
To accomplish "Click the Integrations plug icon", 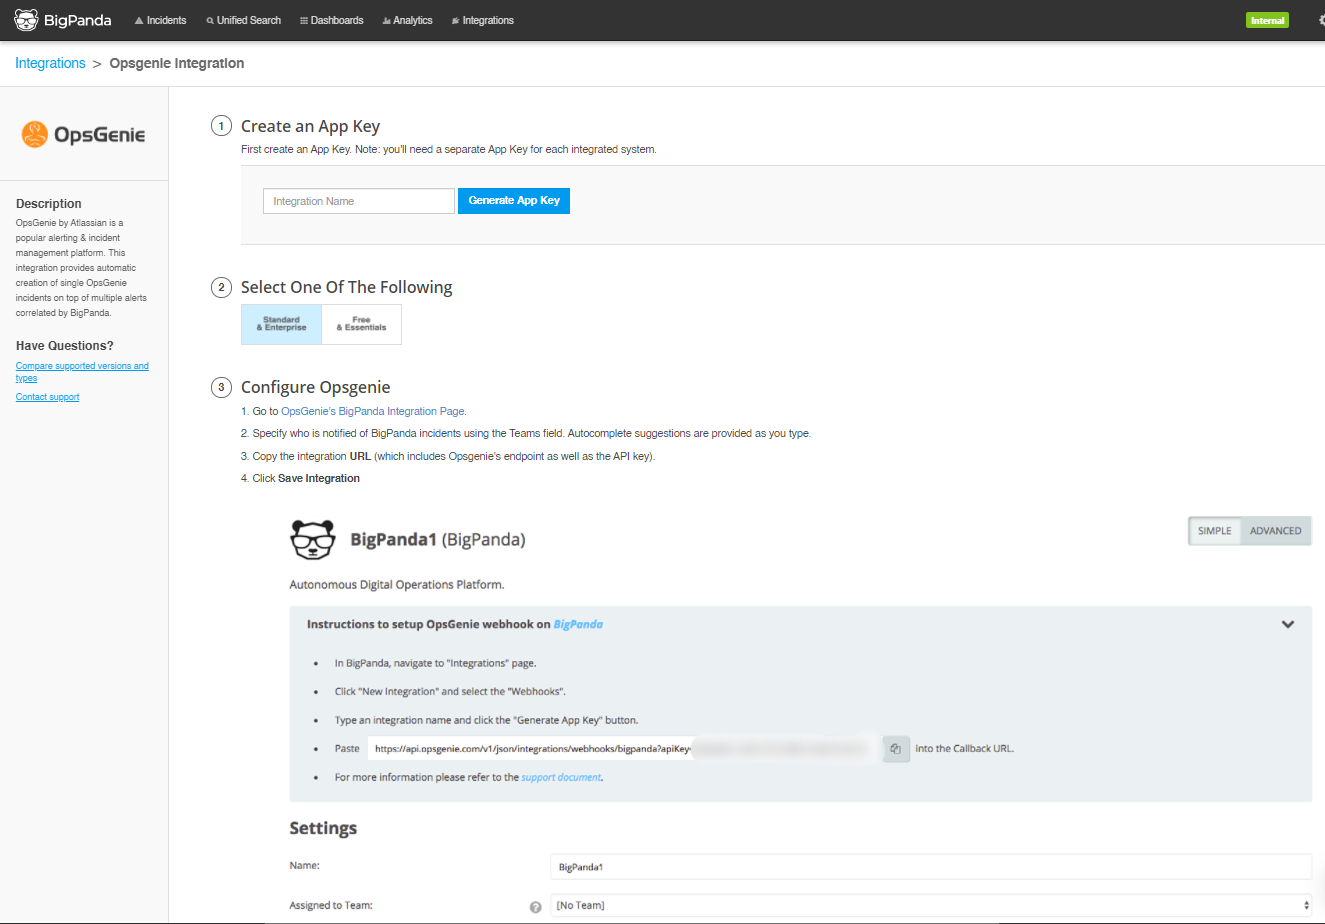I will [x=455, y=20].
